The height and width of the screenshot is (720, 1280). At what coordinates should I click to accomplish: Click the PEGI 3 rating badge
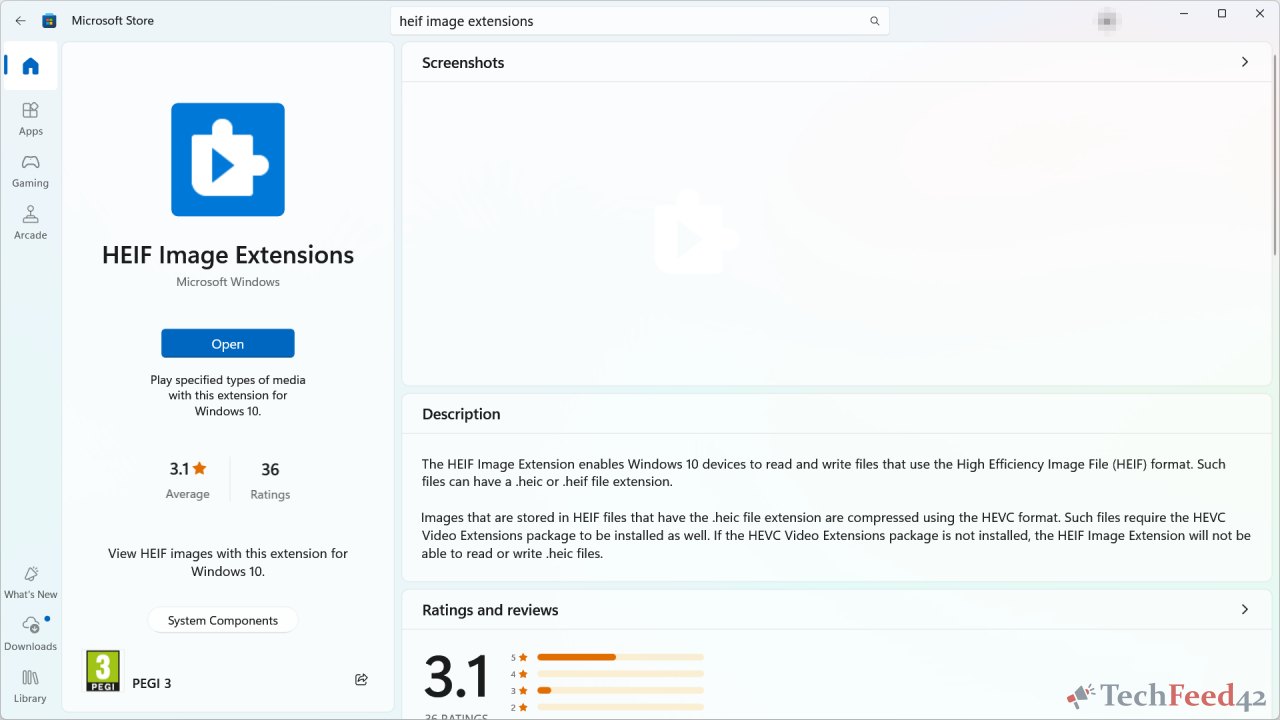(103, 671)
